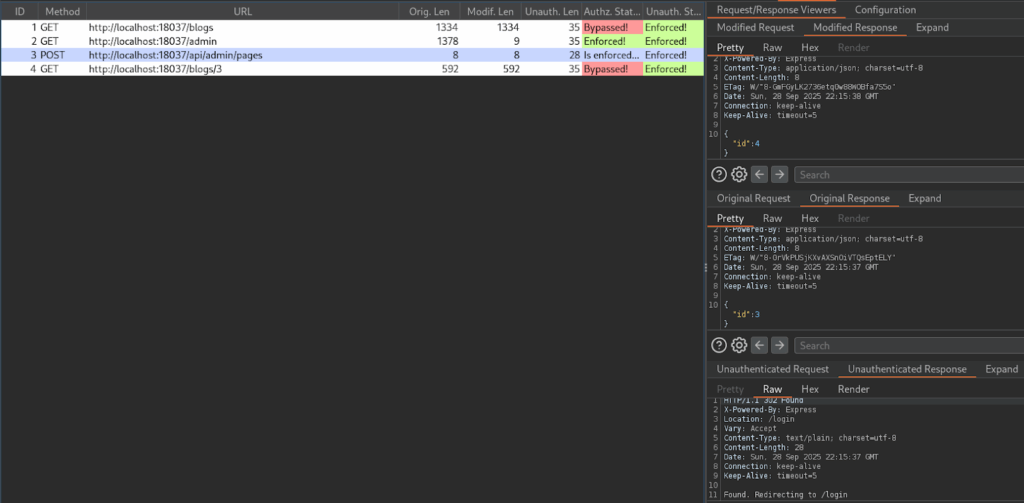Viewport: 1024px width, 503px height.
Task: Select Hex view in Original Response panel
Action: tap(810, 218)
